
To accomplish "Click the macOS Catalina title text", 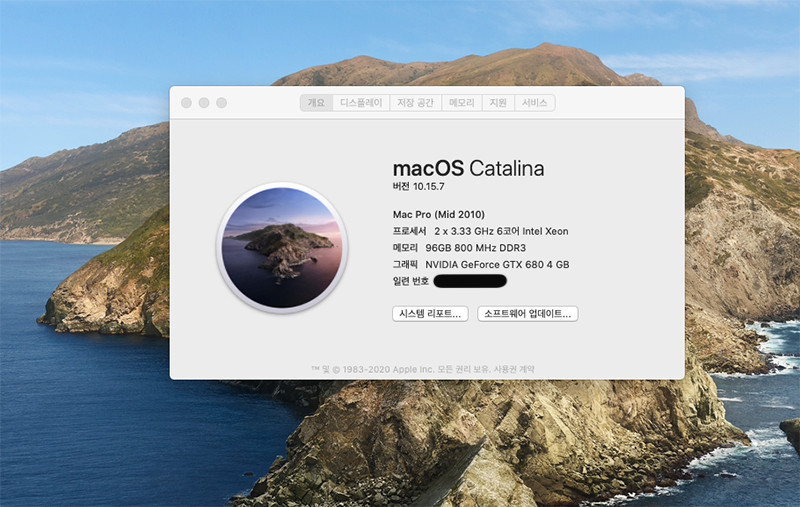I will 468,168.
